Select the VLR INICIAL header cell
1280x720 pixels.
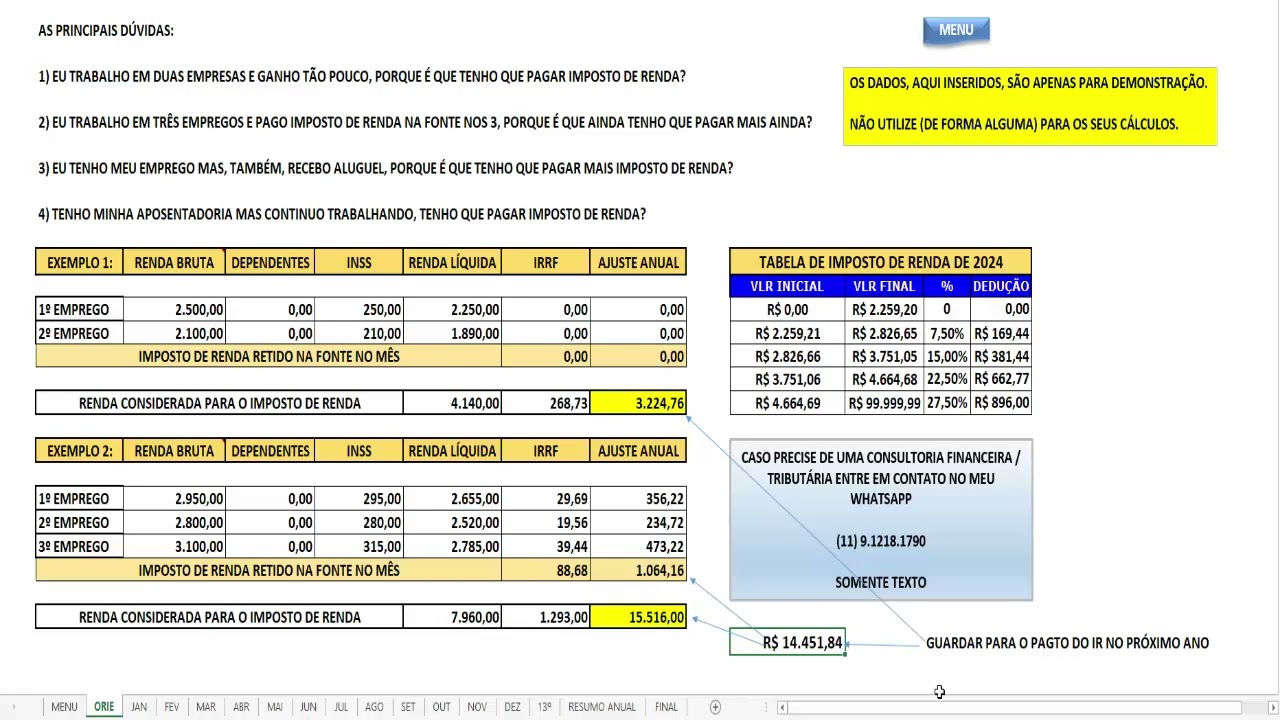click(787, 286)
